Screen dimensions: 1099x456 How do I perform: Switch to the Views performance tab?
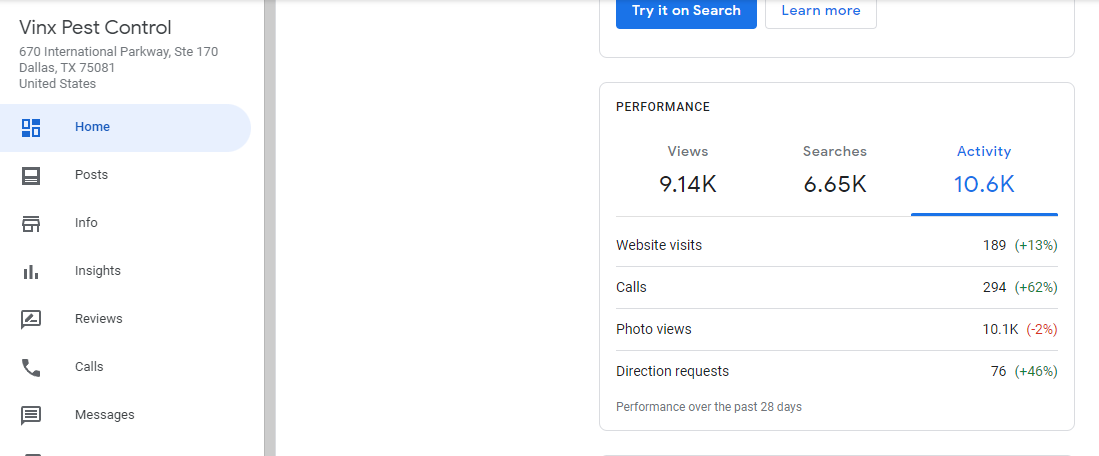click(x=687, y=170)
